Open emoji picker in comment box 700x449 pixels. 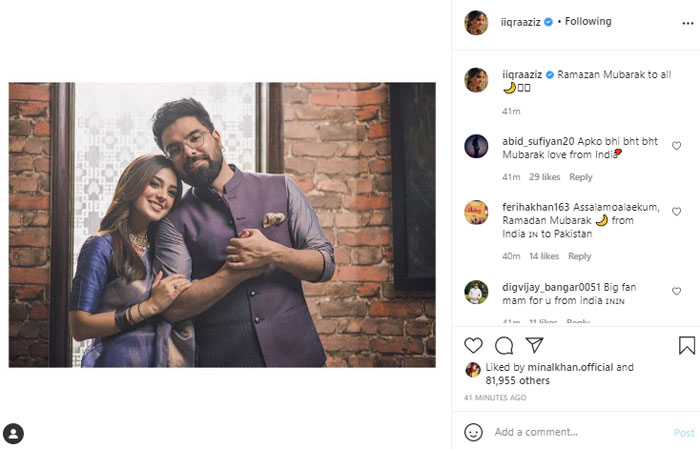pos(474,432)
